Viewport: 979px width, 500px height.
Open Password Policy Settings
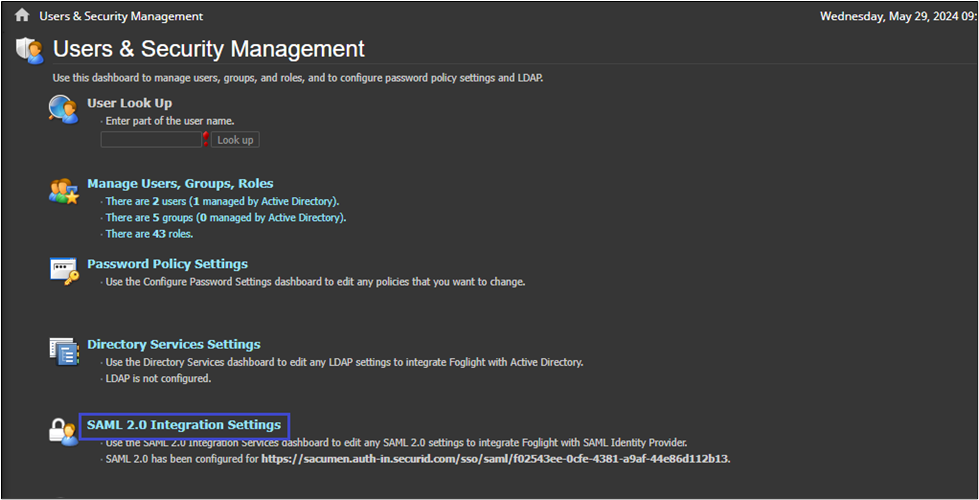coord(167,264)
